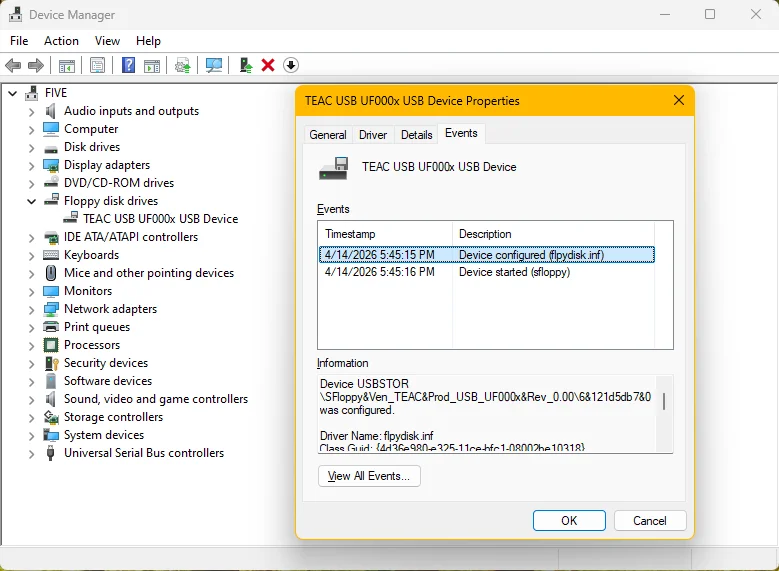
Task: Click the Universal Serial Bus controllers plug icon
Action: [x=50, y=453]
